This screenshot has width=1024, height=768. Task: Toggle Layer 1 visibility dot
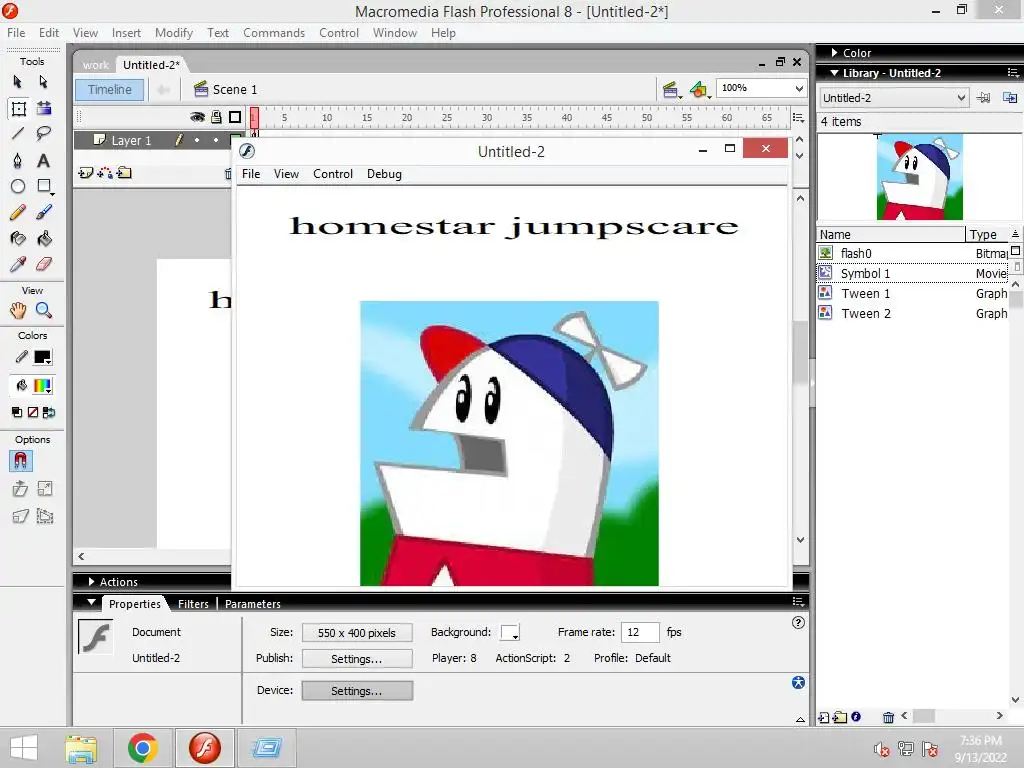coord(197,140)
